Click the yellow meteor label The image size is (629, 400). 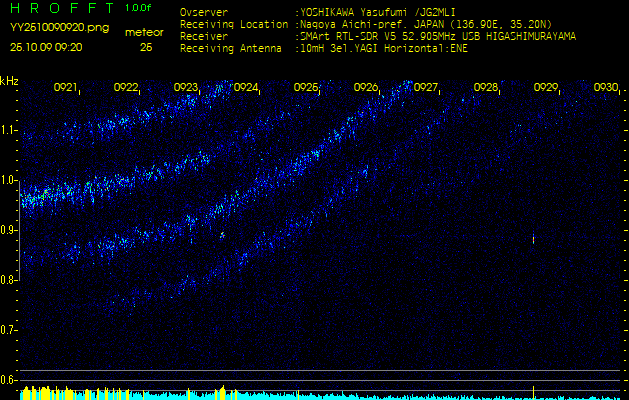(x=145, y=32)
